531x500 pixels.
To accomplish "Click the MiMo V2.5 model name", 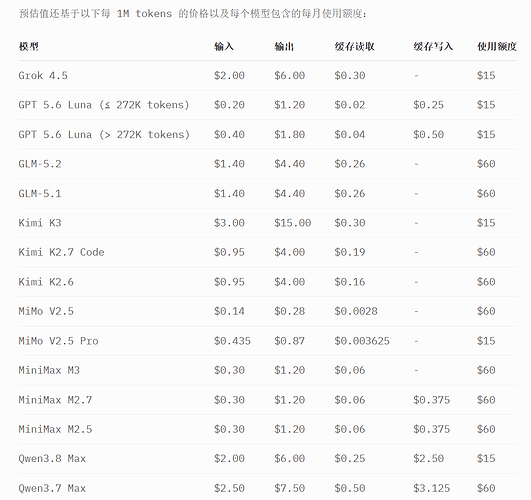I will tap(46, 311).
